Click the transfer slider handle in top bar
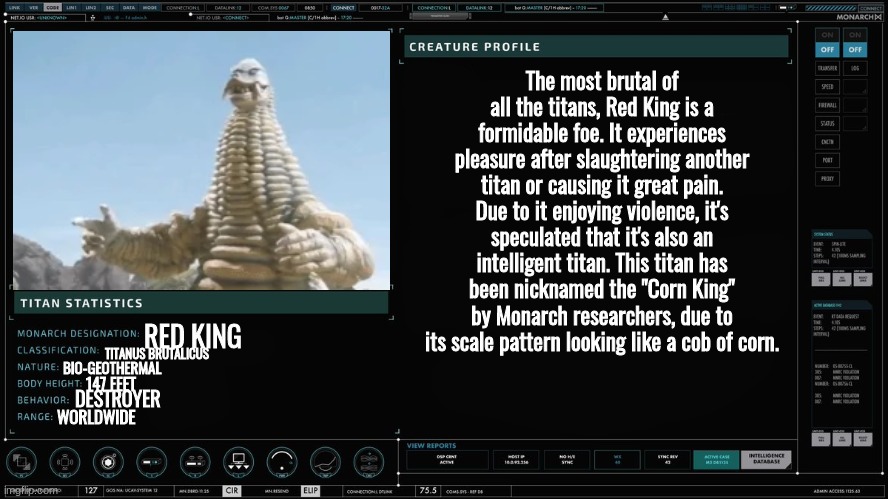The image size is (888, 499). [439, 16]
